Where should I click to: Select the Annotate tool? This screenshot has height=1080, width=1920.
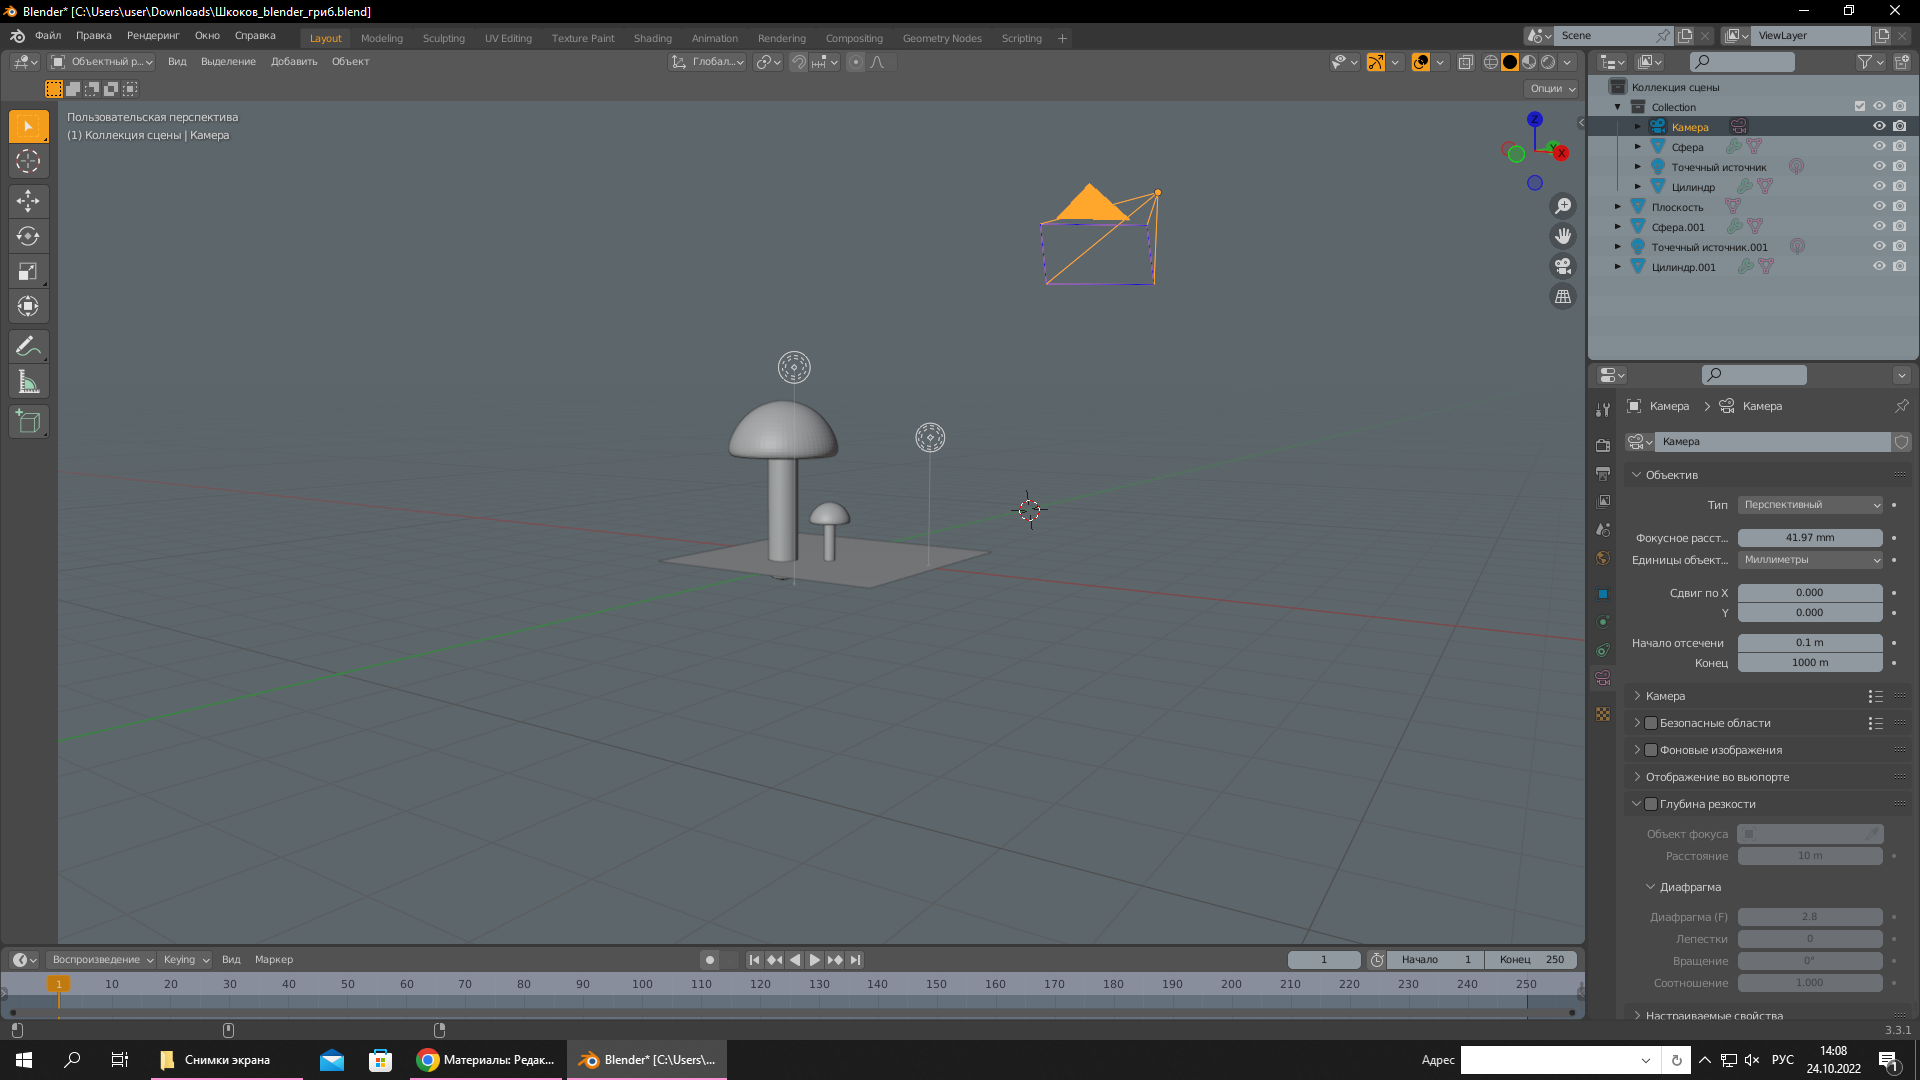(x=28, y=347)
